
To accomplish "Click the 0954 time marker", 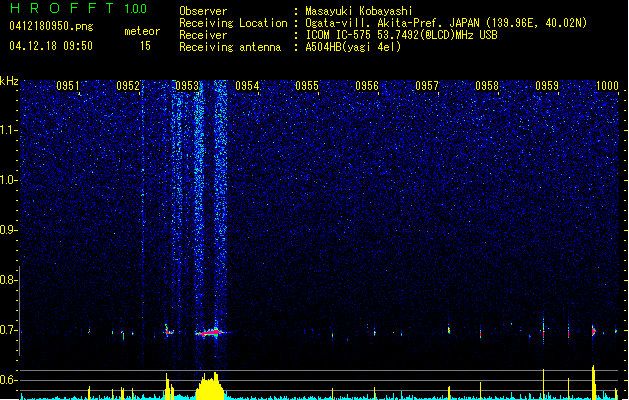I will pyautogui.click(x=247, y=86).
